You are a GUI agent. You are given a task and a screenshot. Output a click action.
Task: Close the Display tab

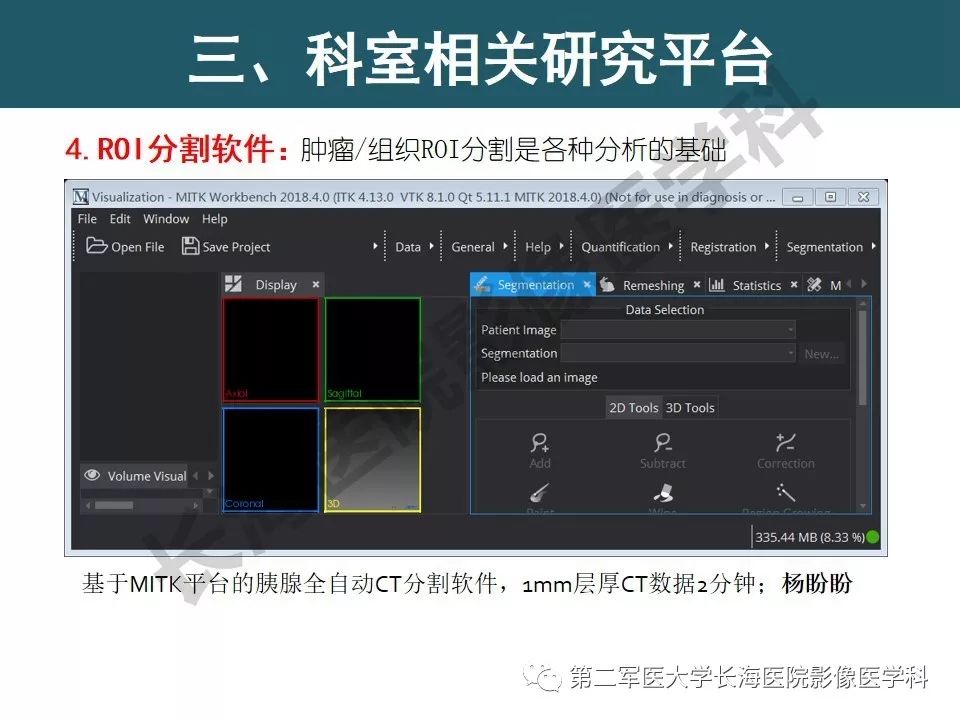[316, 284]
